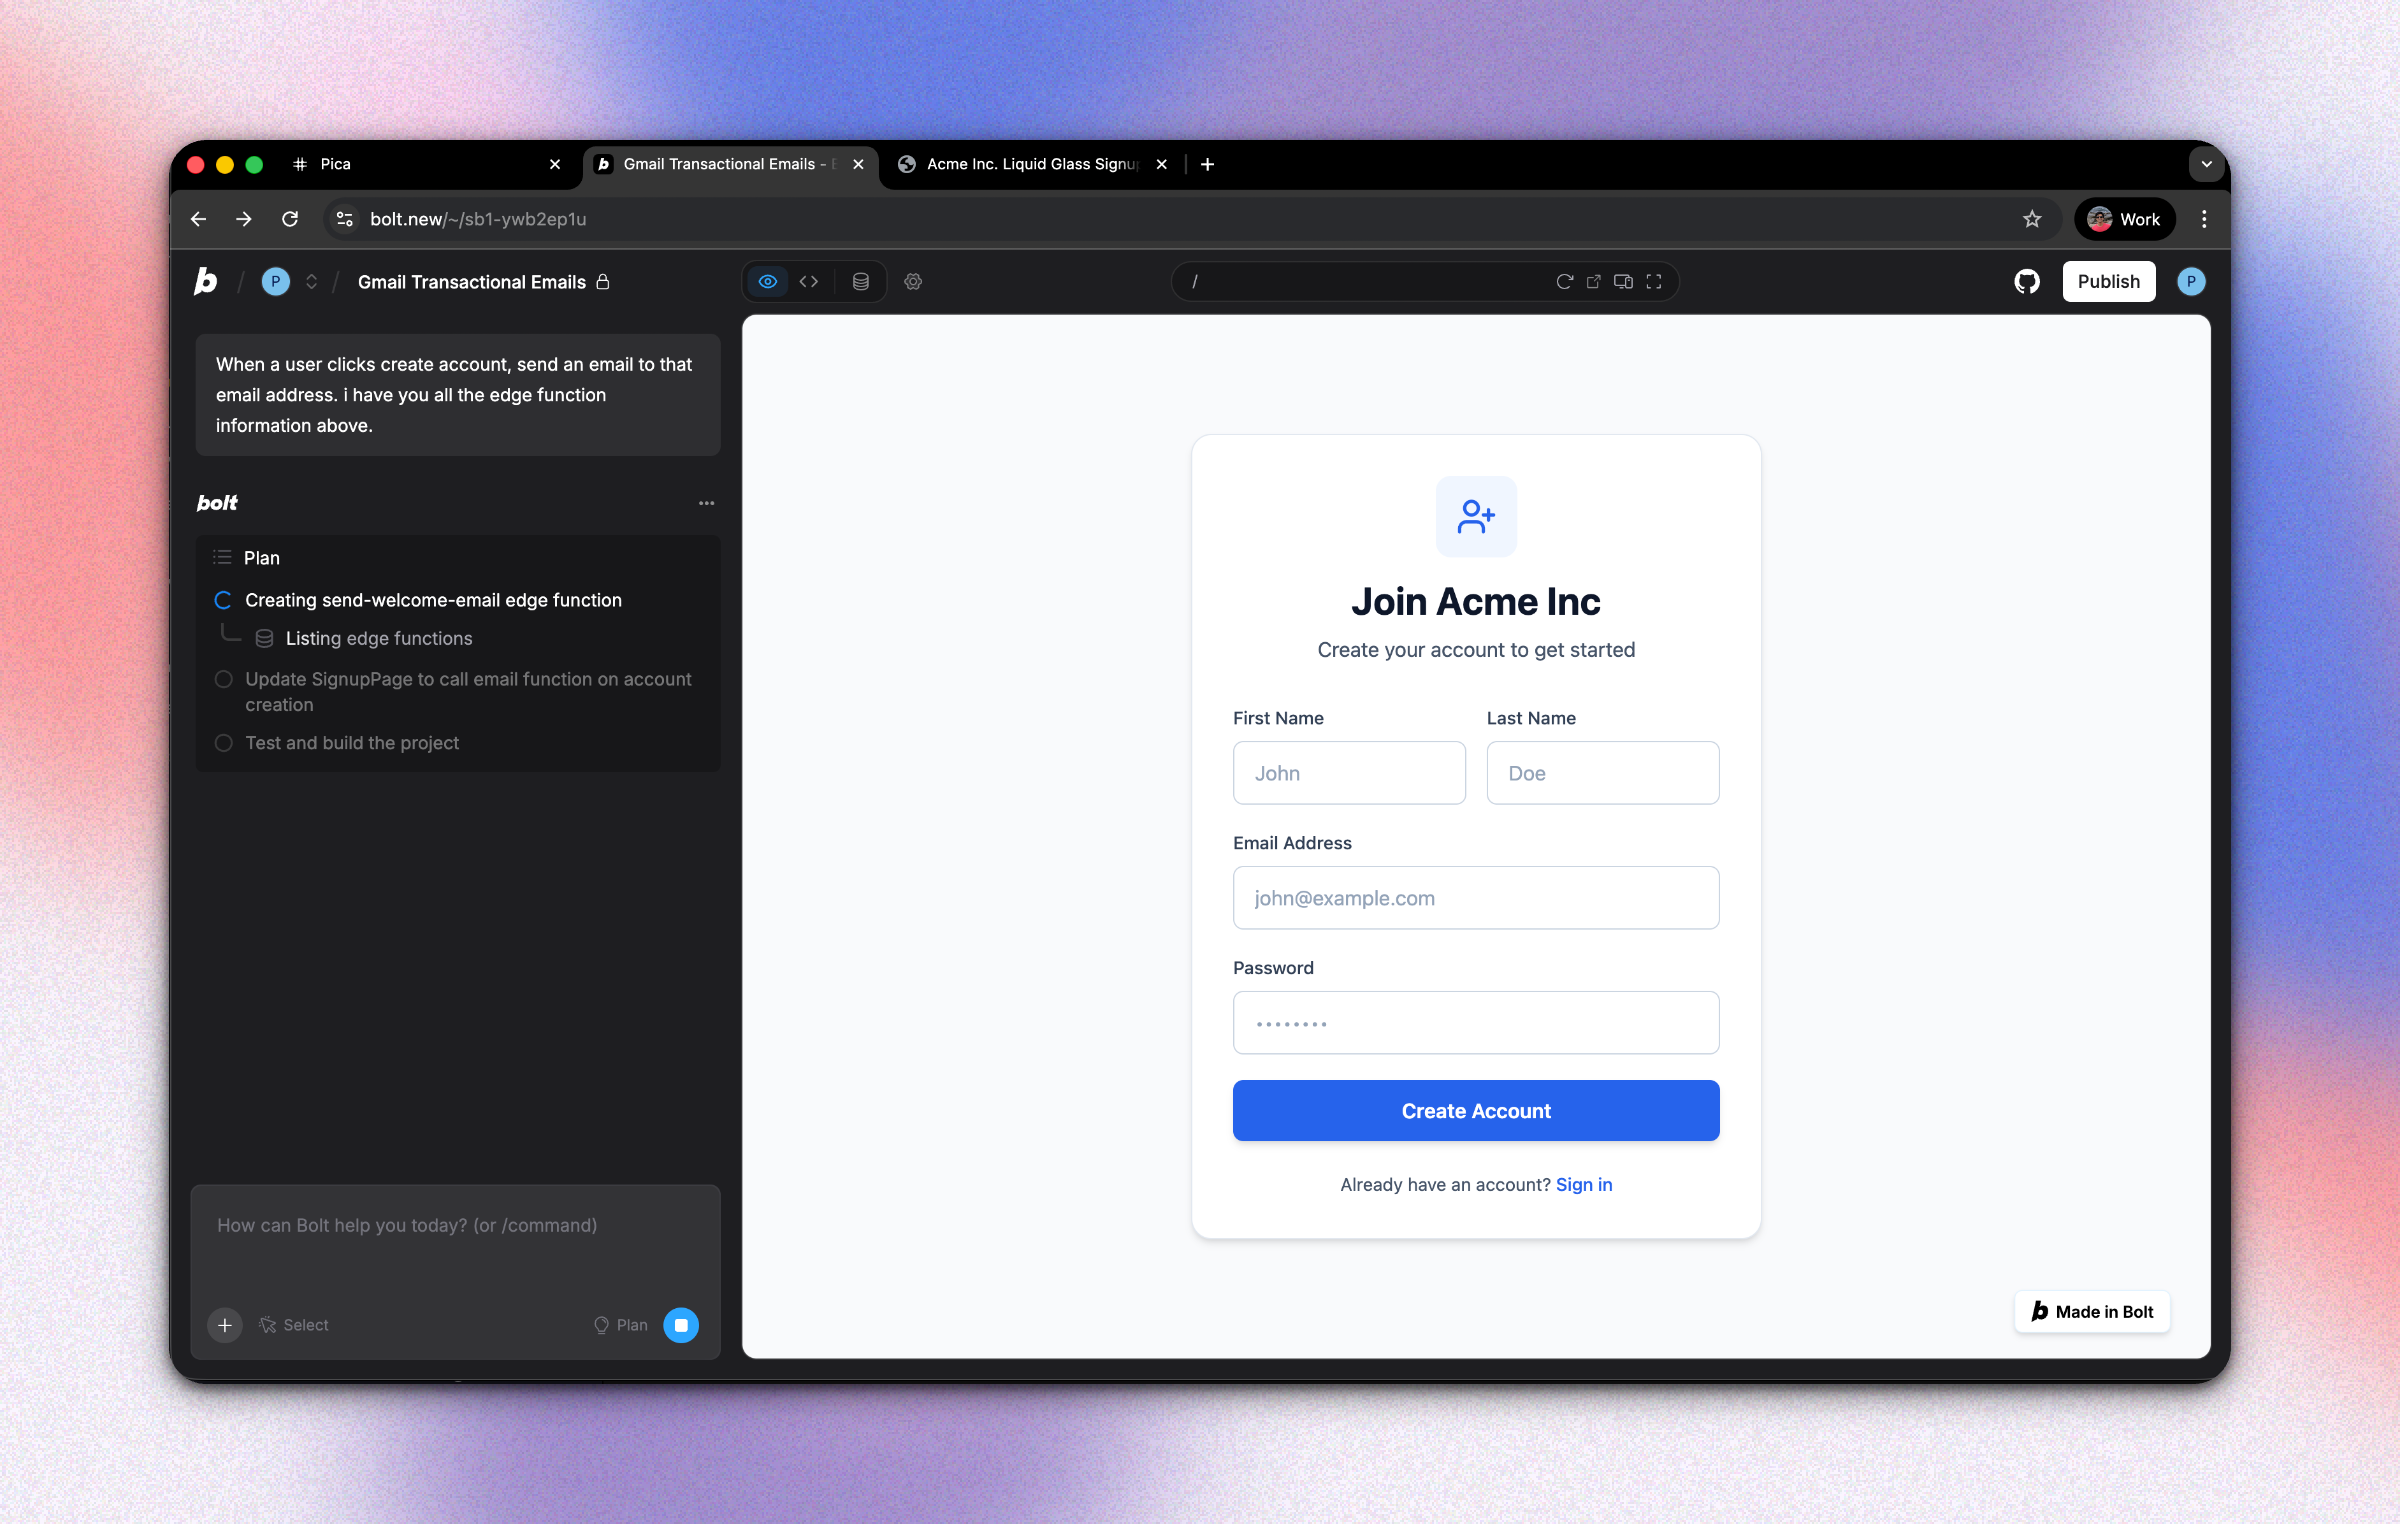Click the Sign in link on the signup form

point(1583,1184)
